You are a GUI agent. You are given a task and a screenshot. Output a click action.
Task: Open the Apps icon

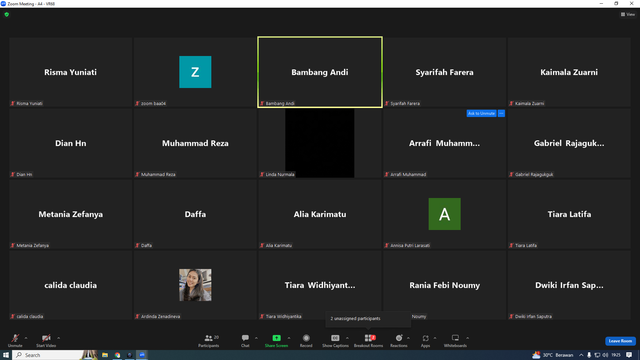[x=425, y=338]
